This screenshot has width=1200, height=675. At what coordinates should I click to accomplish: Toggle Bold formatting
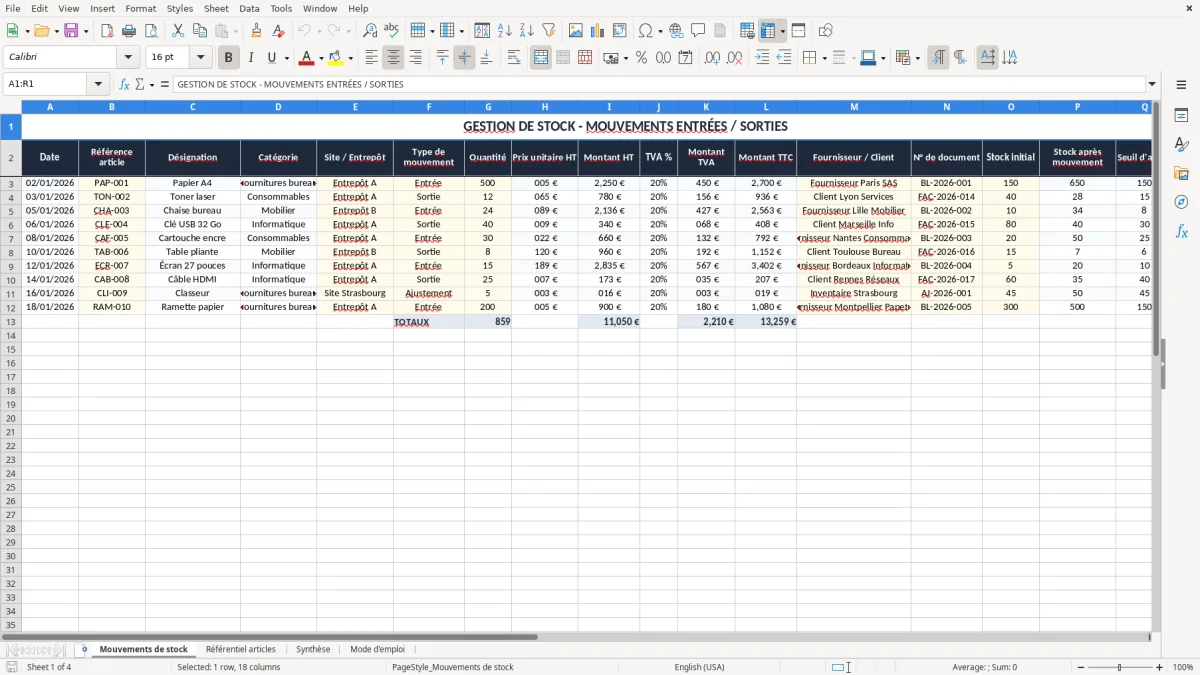pos(229,58)
